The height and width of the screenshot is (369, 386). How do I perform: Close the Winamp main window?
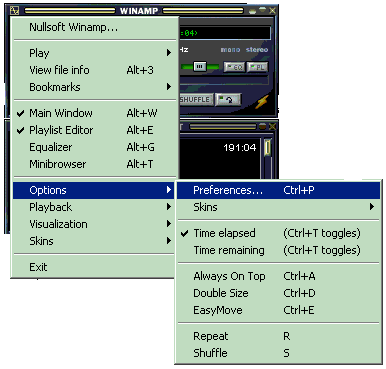click(273, 11)
